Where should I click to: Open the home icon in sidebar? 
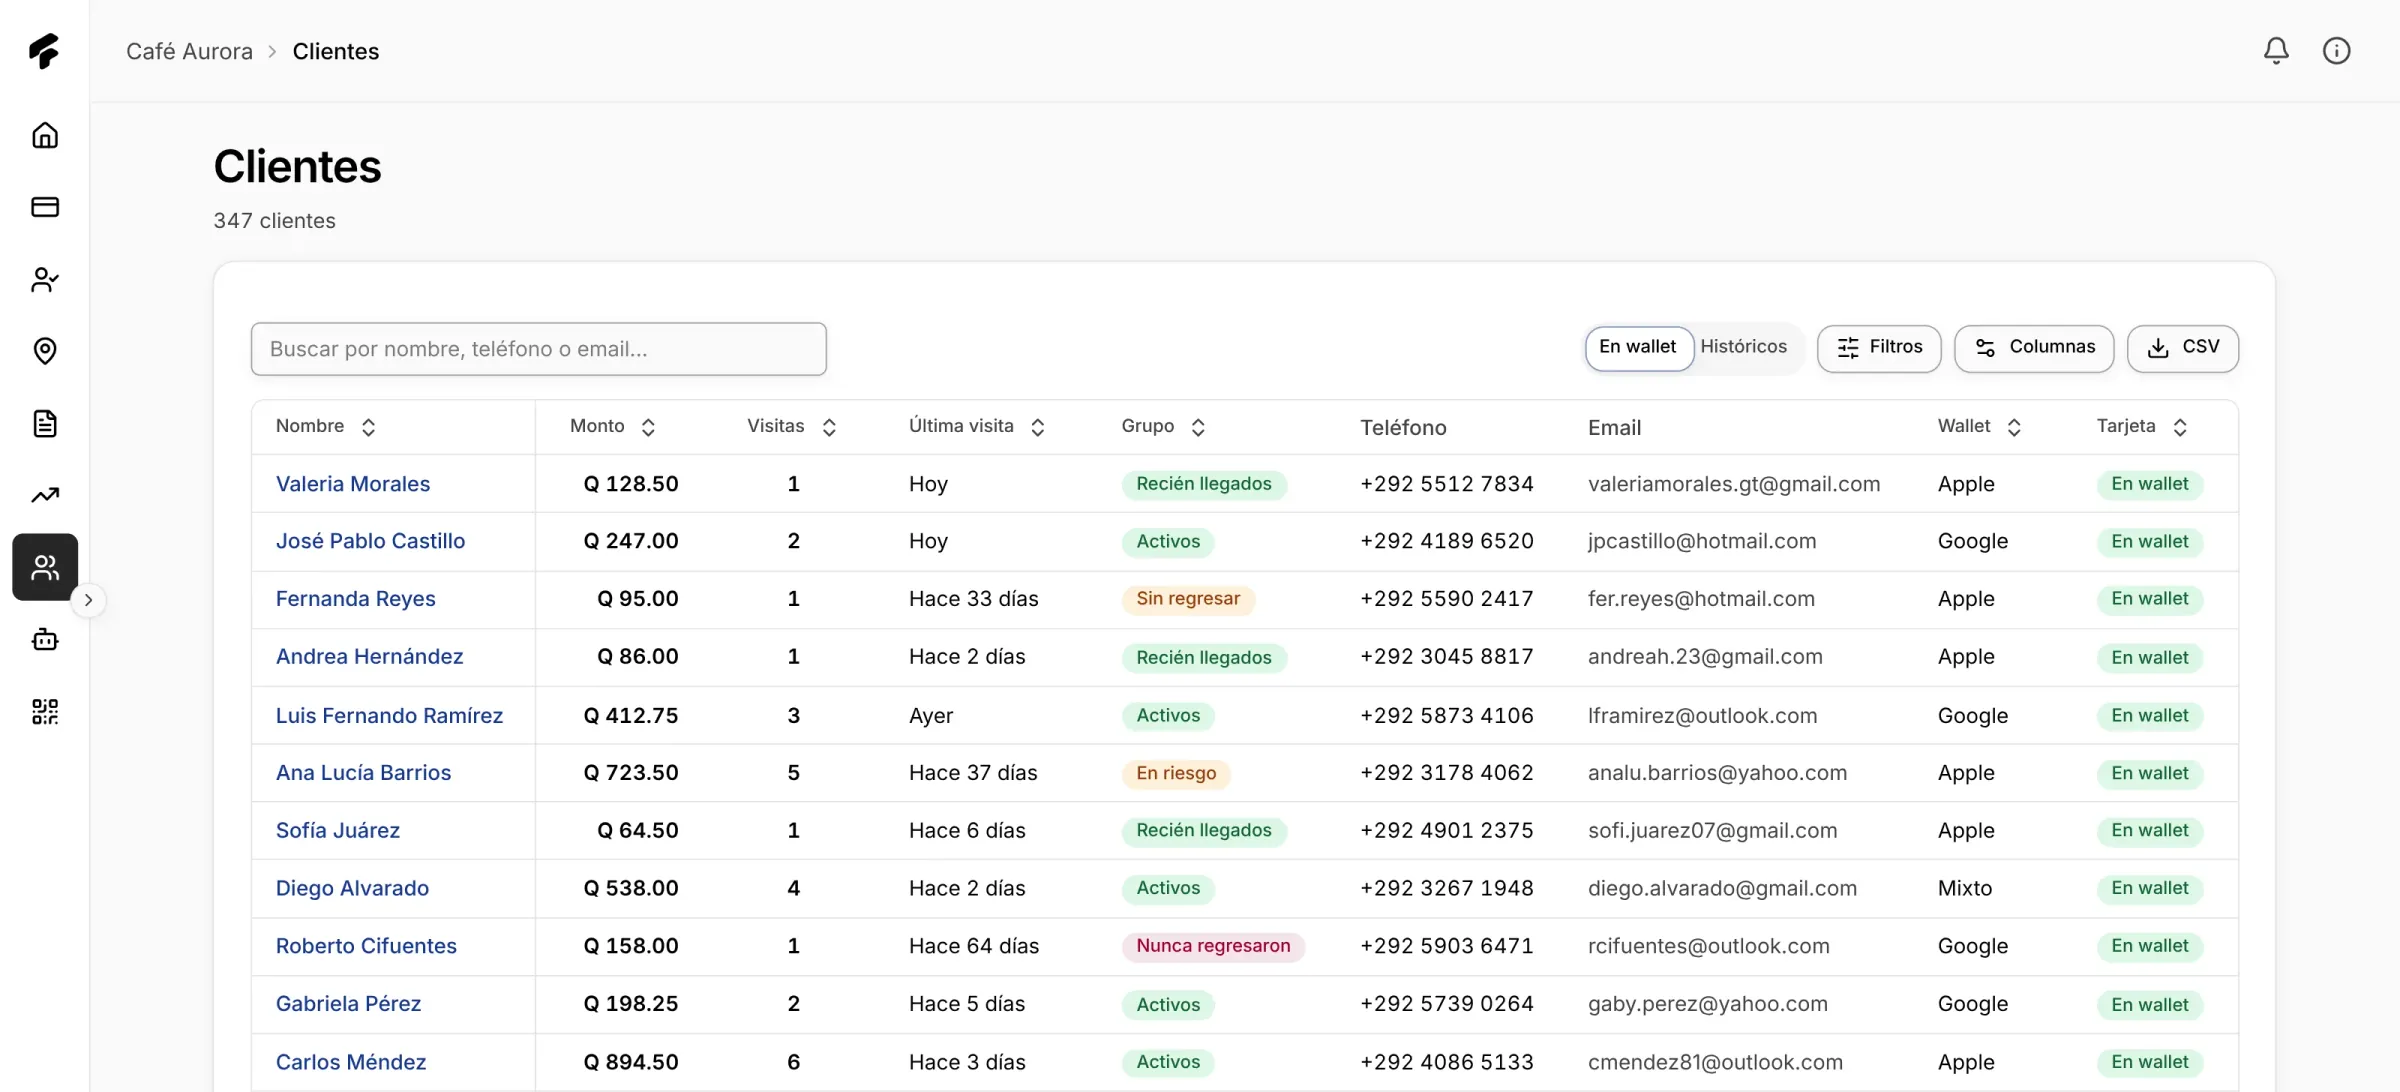[x=45, y=135]
